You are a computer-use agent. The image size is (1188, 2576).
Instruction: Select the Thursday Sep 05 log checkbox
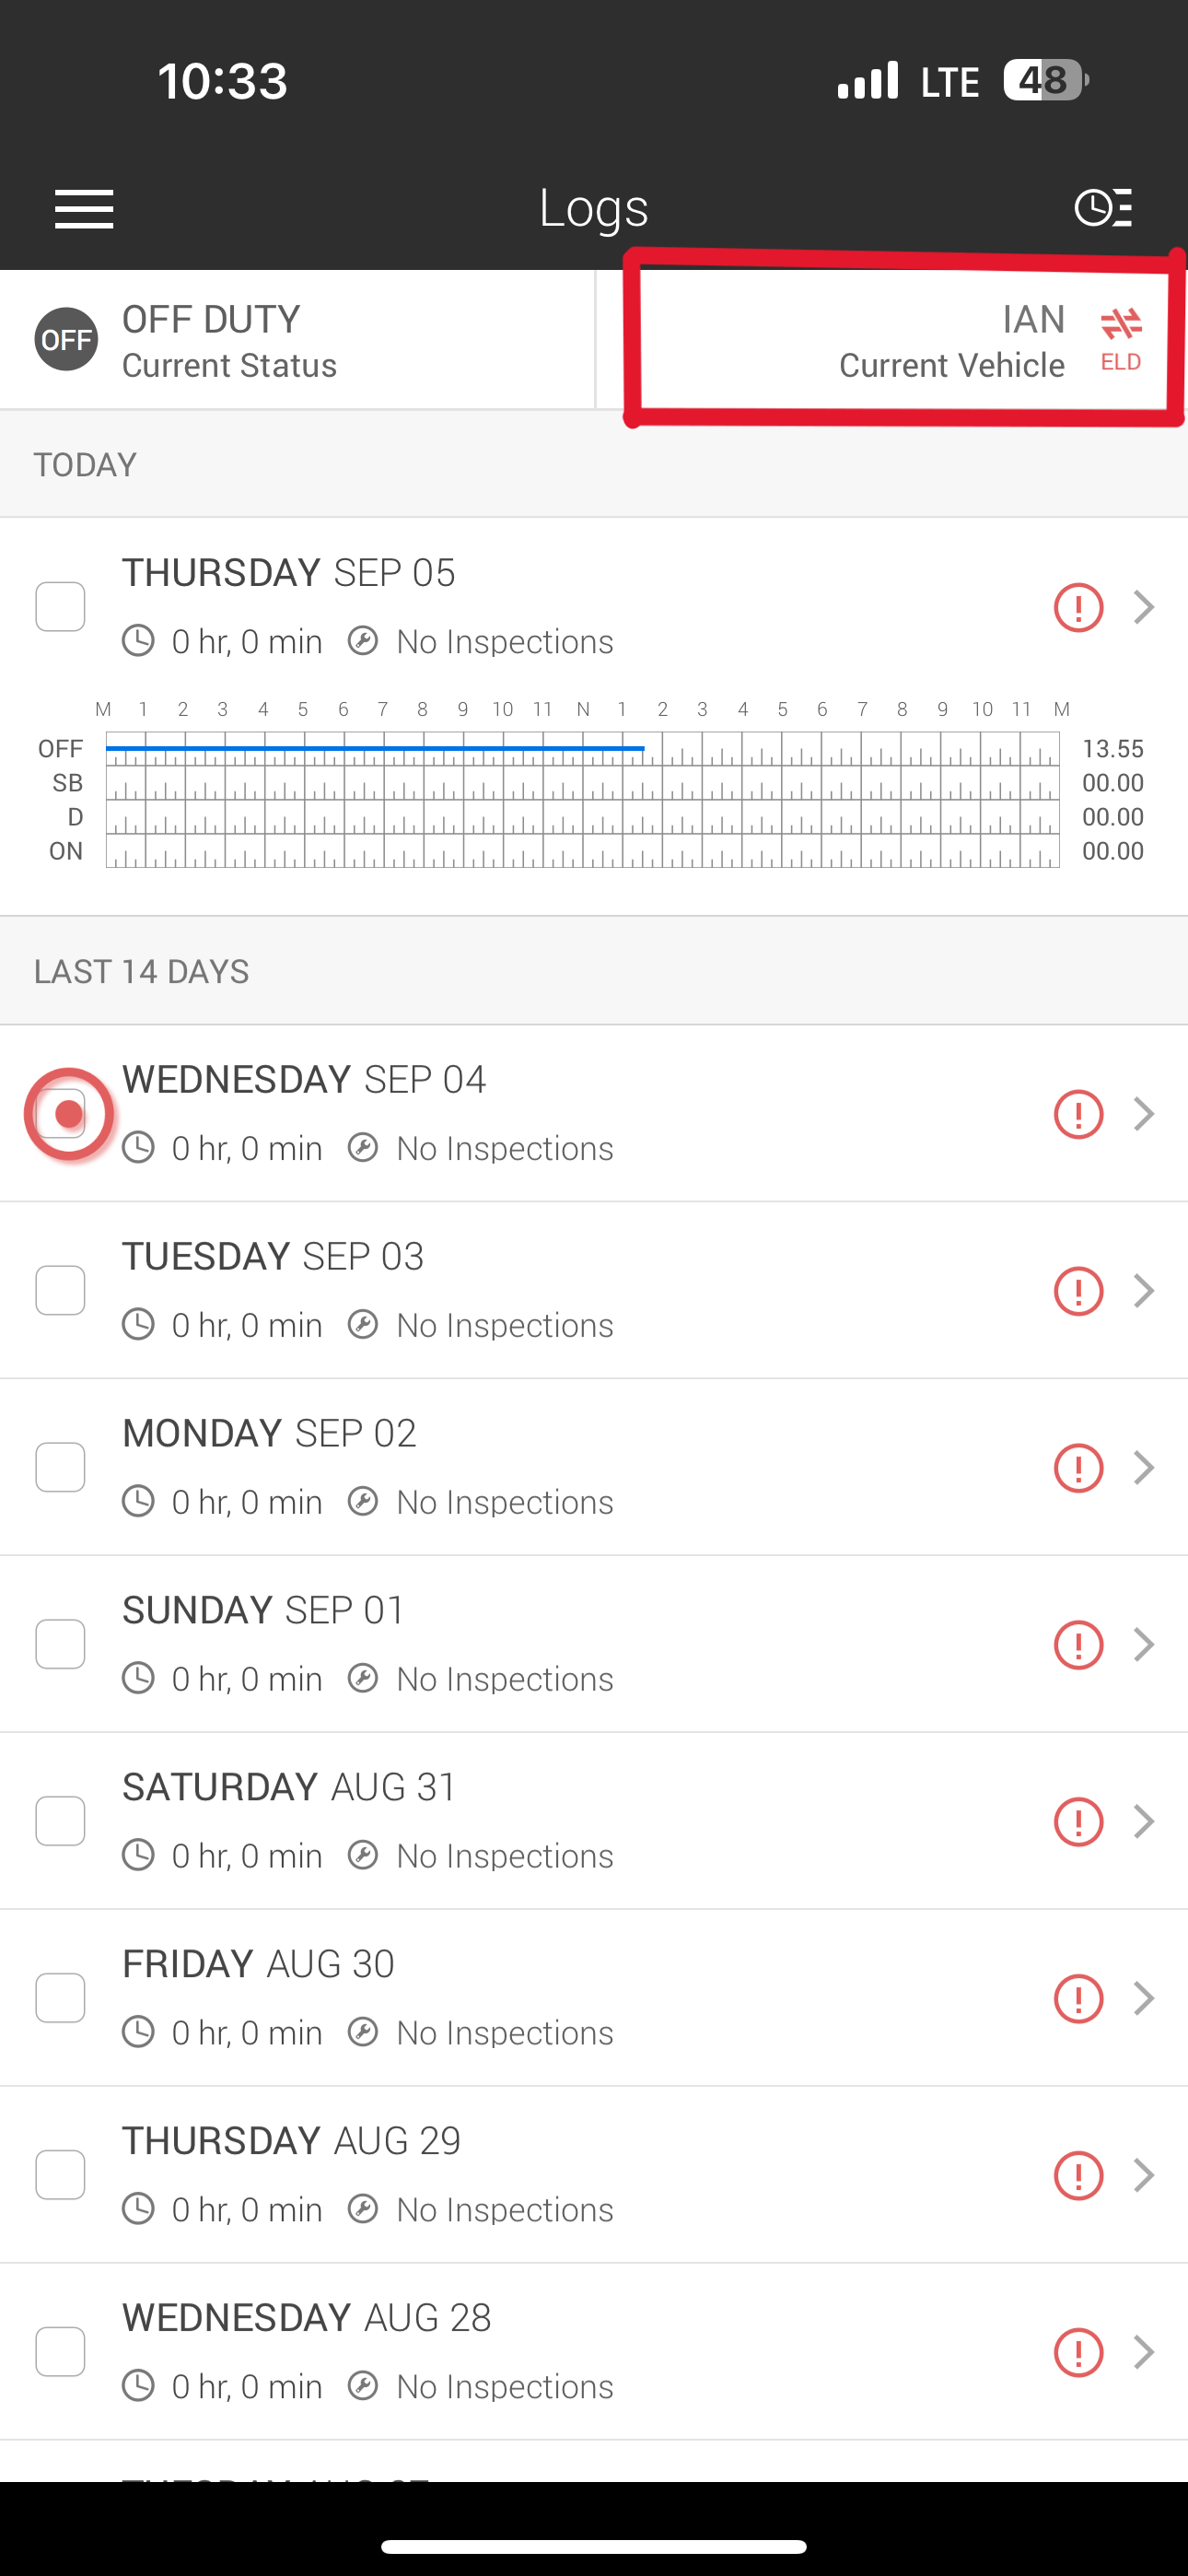(60, 607)
